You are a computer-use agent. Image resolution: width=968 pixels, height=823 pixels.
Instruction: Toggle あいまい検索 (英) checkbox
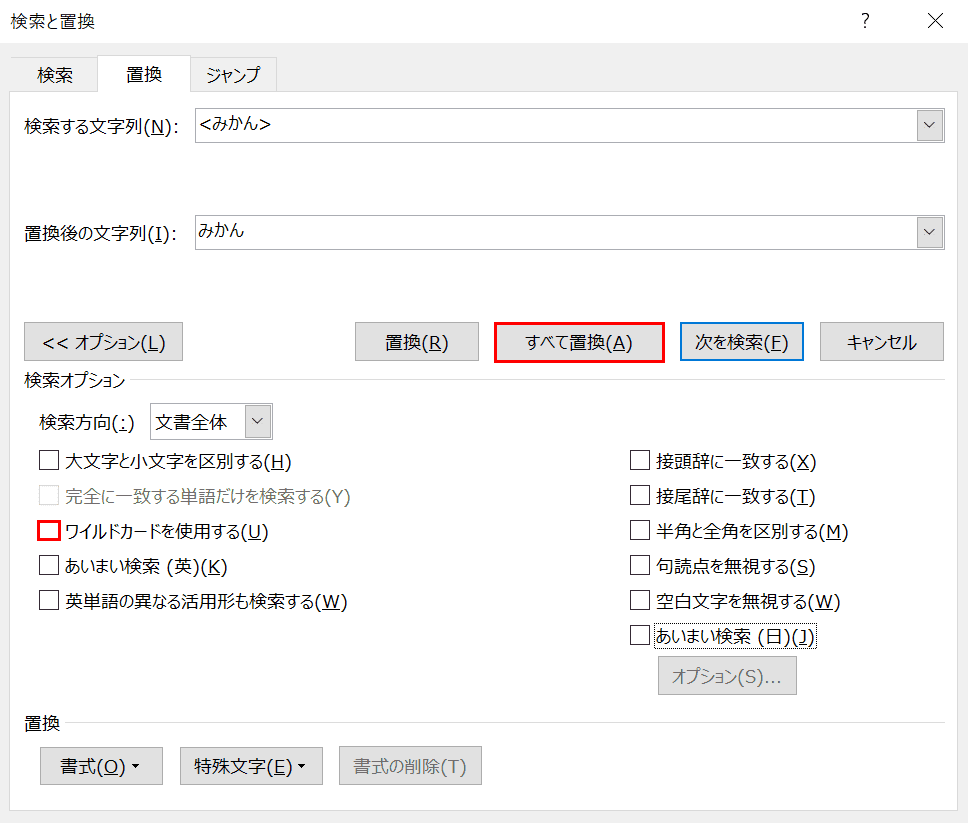(x=49, y=566)
